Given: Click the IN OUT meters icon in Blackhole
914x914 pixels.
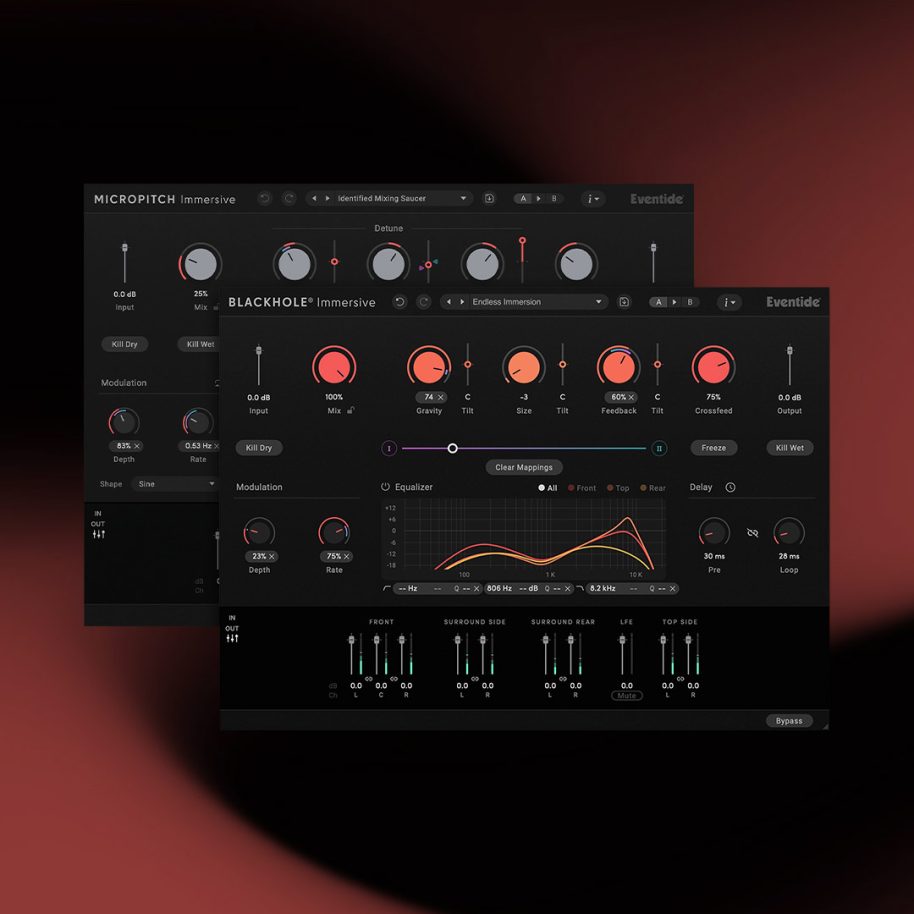Looking at the screenshot, I should [x=232, y=631].
